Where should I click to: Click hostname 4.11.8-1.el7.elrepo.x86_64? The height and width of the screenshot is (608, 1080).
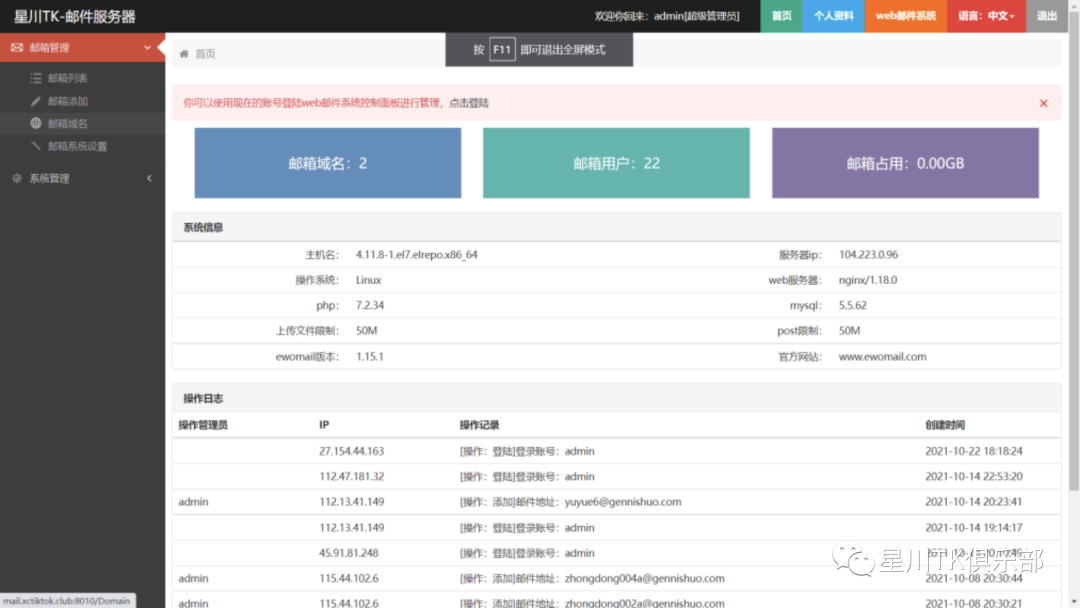click(417, 255)
